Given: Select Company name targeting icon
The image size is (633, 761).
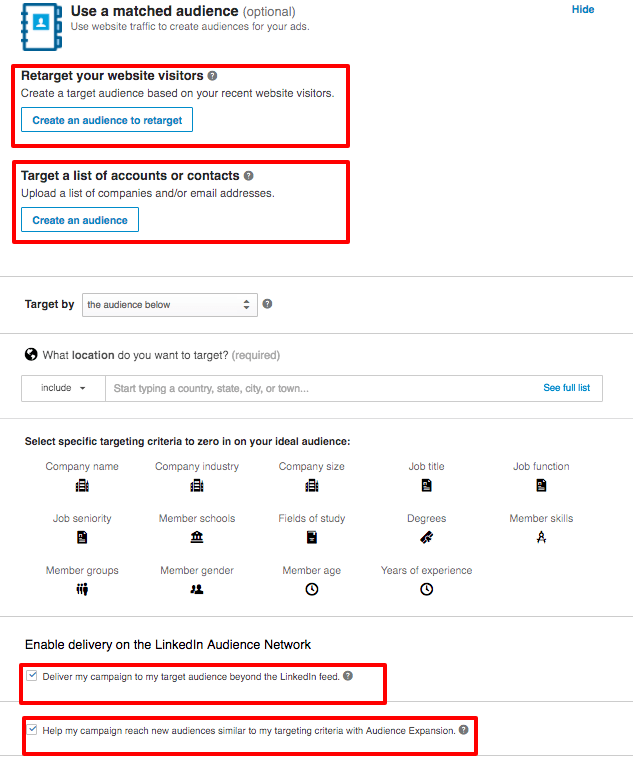Looking at the screenshot, I should point(82,485).
